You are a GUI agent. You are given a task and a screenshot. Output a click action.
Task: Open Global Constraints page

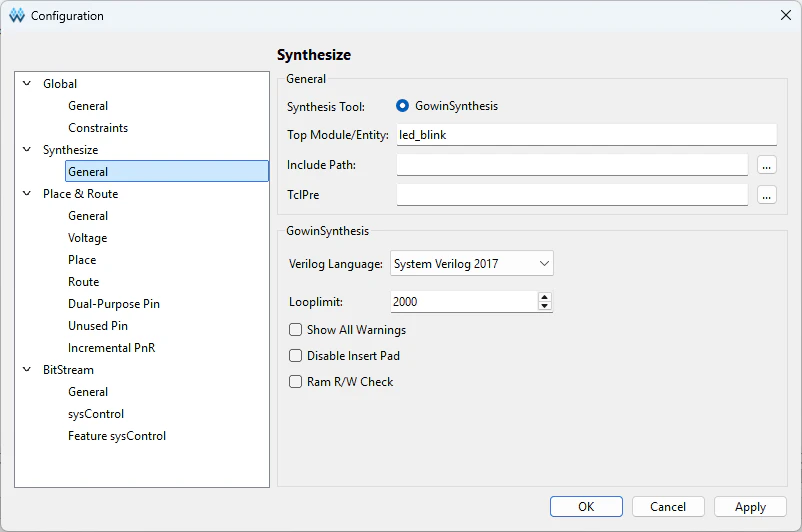click(x=98, y=128)
